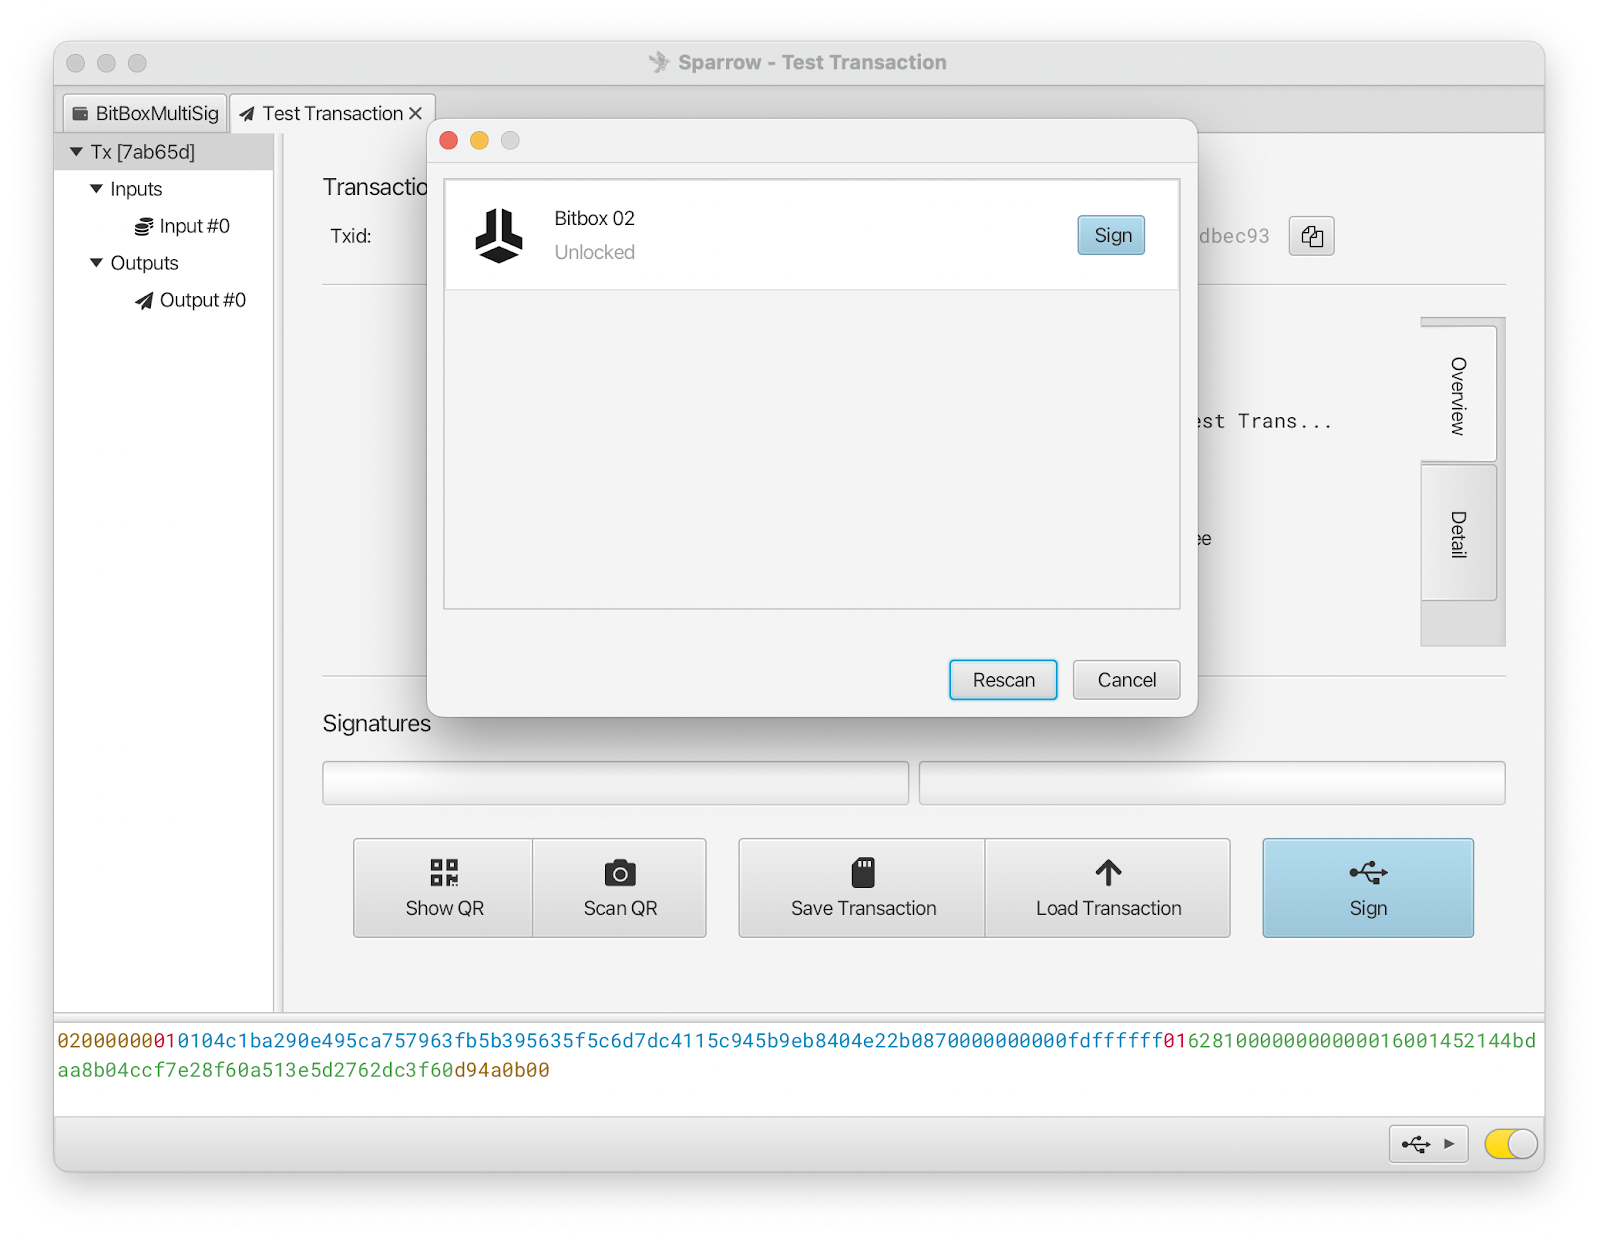This screenshot has width=1600, height=1241.
Task: Click the Scan QR button
Action: [x=620, y=888]
